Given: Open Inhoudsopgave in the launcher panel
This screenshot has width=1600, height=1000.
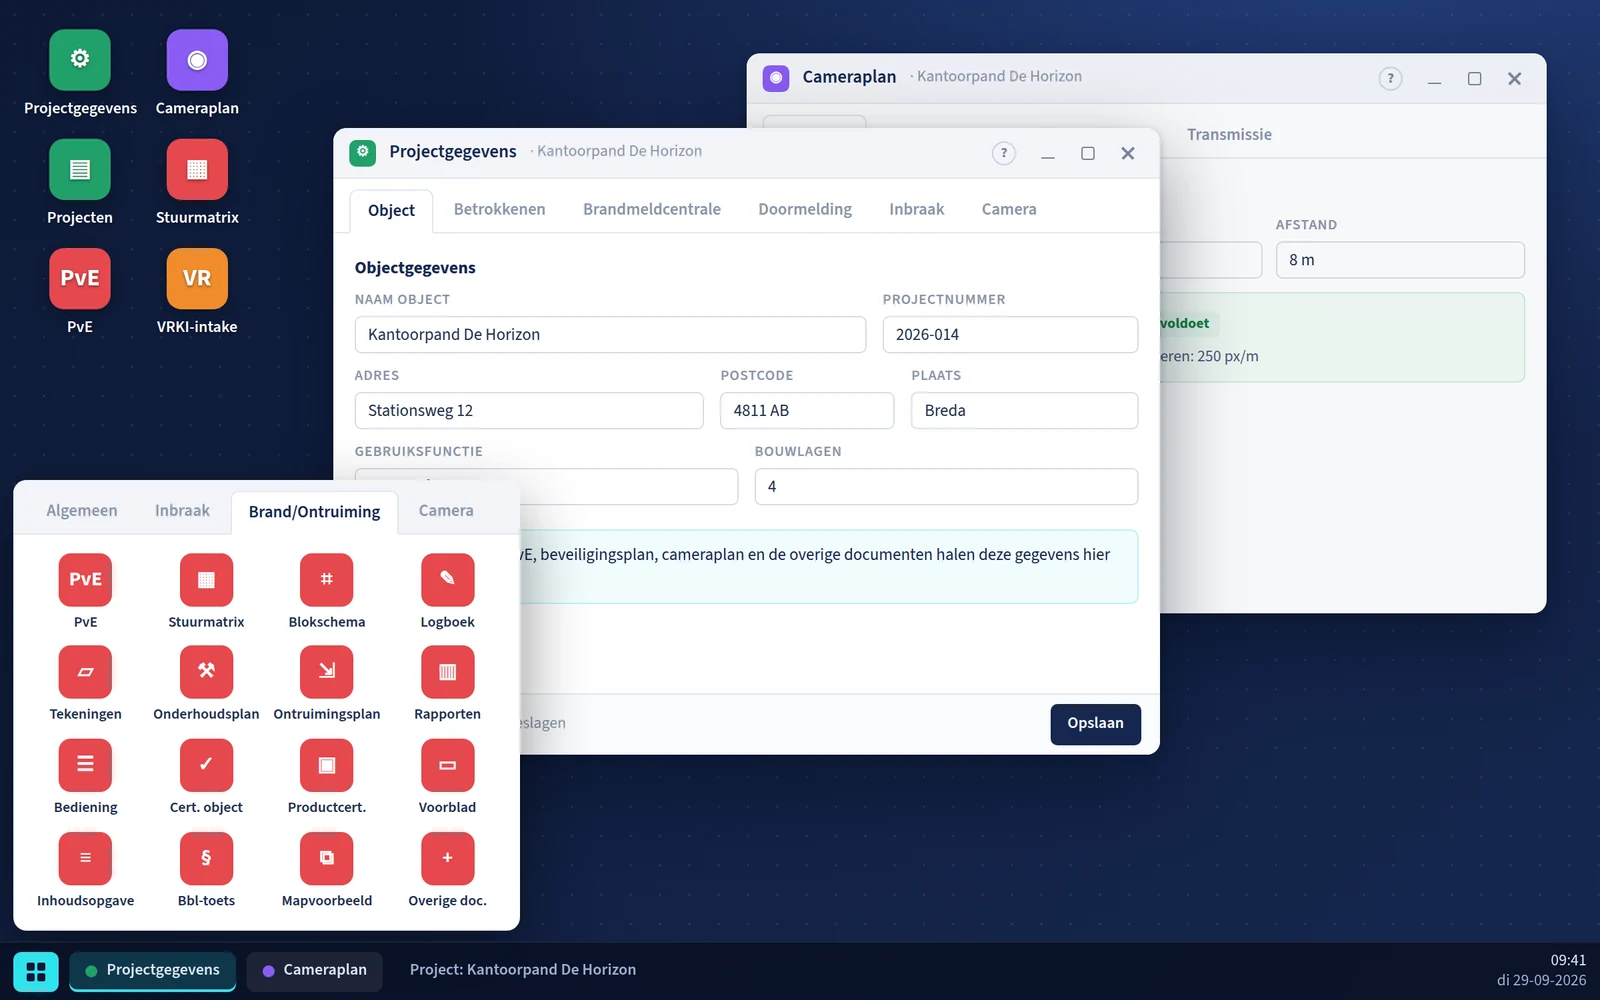Looking at the screenshot, I should click(86, 870).
